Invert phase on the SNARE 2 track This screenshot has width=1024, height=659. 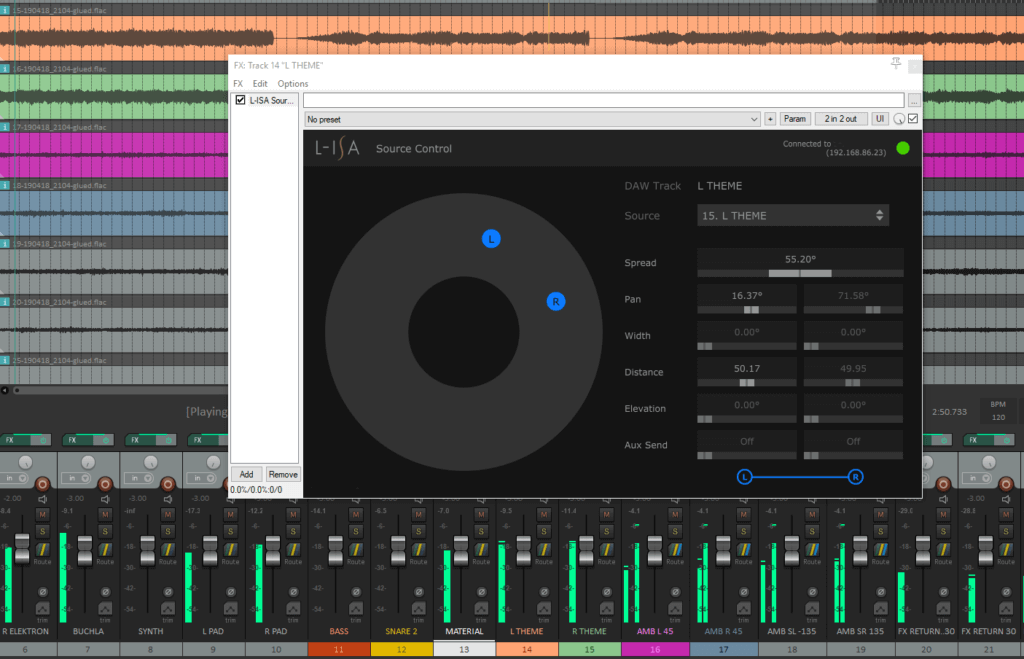[419, 592]
